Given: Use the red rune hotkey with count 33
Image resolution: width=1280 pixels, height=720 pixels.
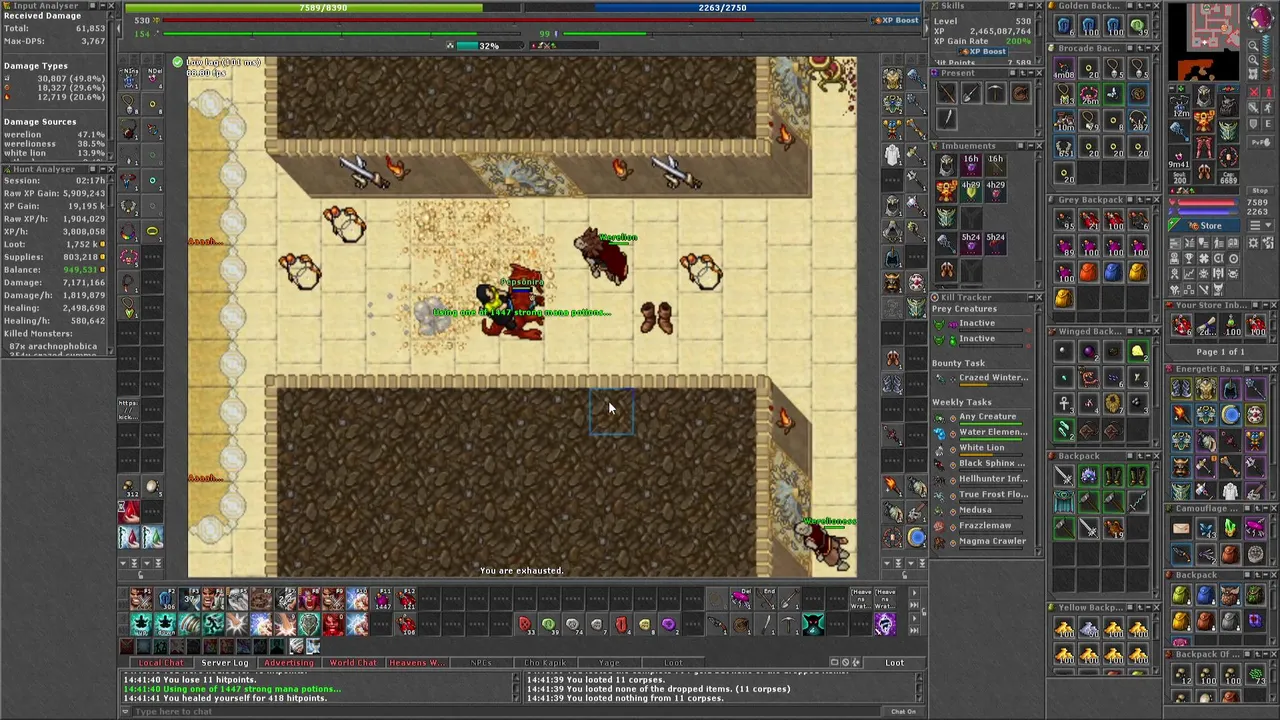Looking at the screenshot, I should pos(525,625).
